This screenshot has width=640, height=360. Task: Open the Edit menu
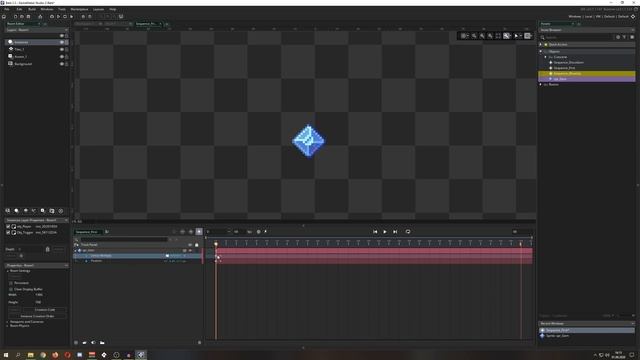pyautogui.click(x=19, y=9)
